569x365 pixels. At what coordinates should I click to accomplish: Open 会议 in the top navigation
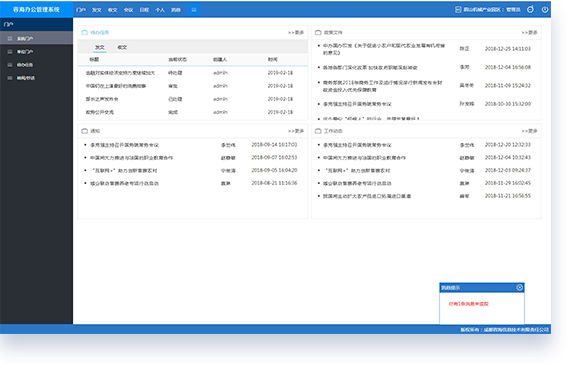click(x=128, y=10)
